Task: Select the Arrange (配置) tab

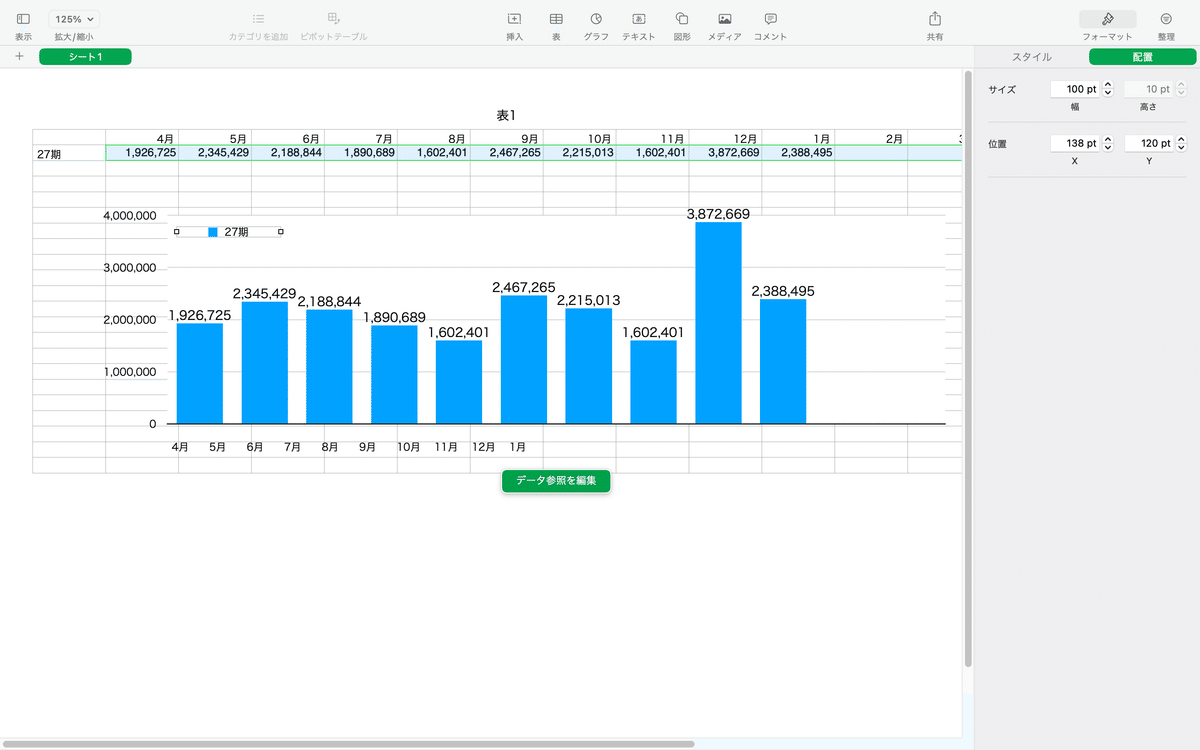Action: (x=1142, y=57)
